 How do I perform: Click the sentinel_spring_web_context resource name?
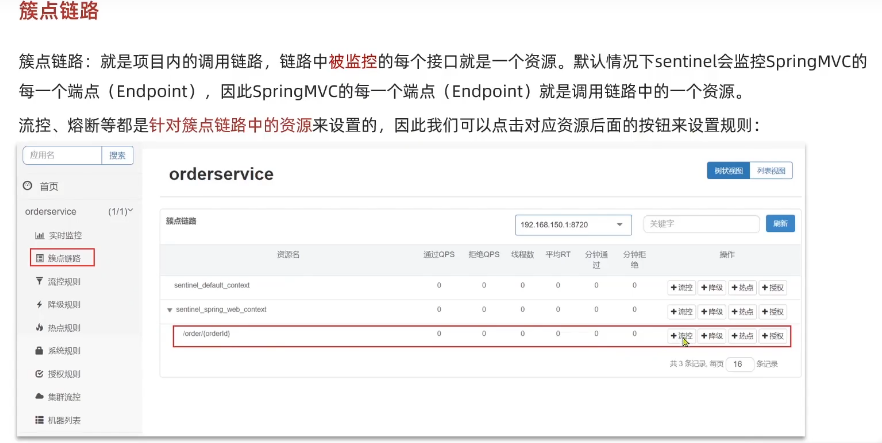[221, 310]
